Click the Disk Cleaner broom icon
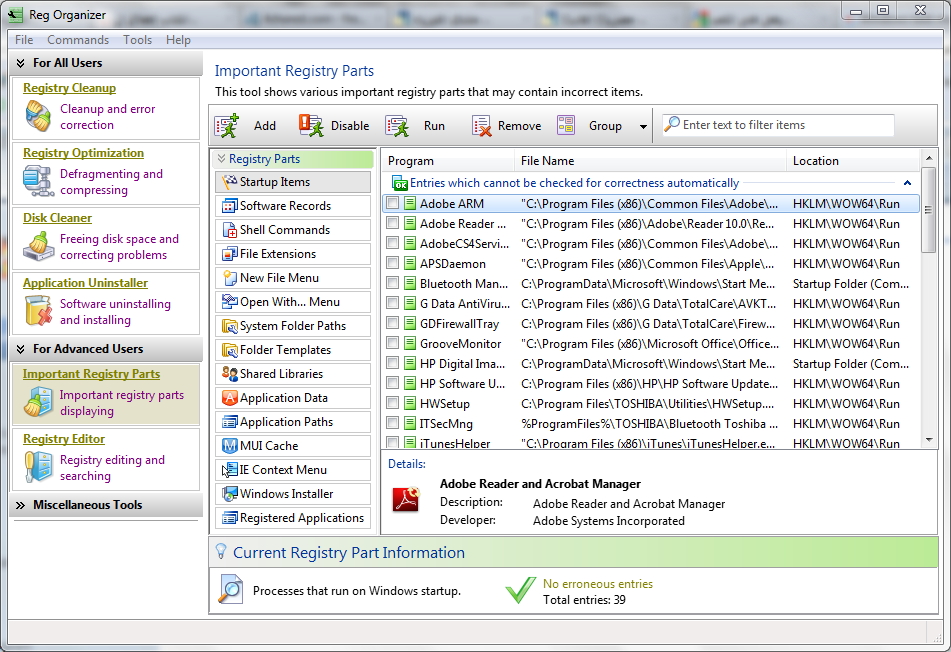Viewport: 951px width, 652px height. (38, 247)
